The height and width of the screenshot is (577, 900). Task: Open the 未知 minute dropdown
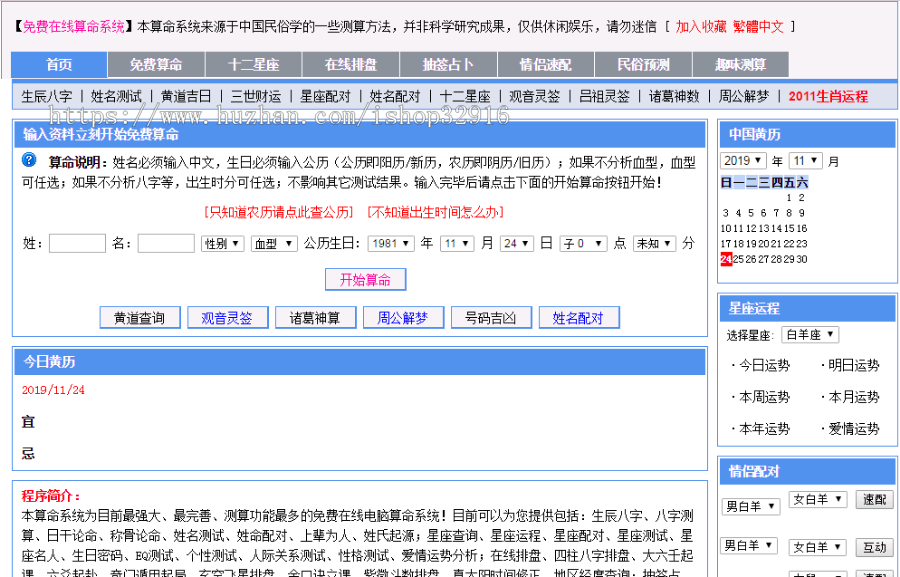(x=654, y=242)
